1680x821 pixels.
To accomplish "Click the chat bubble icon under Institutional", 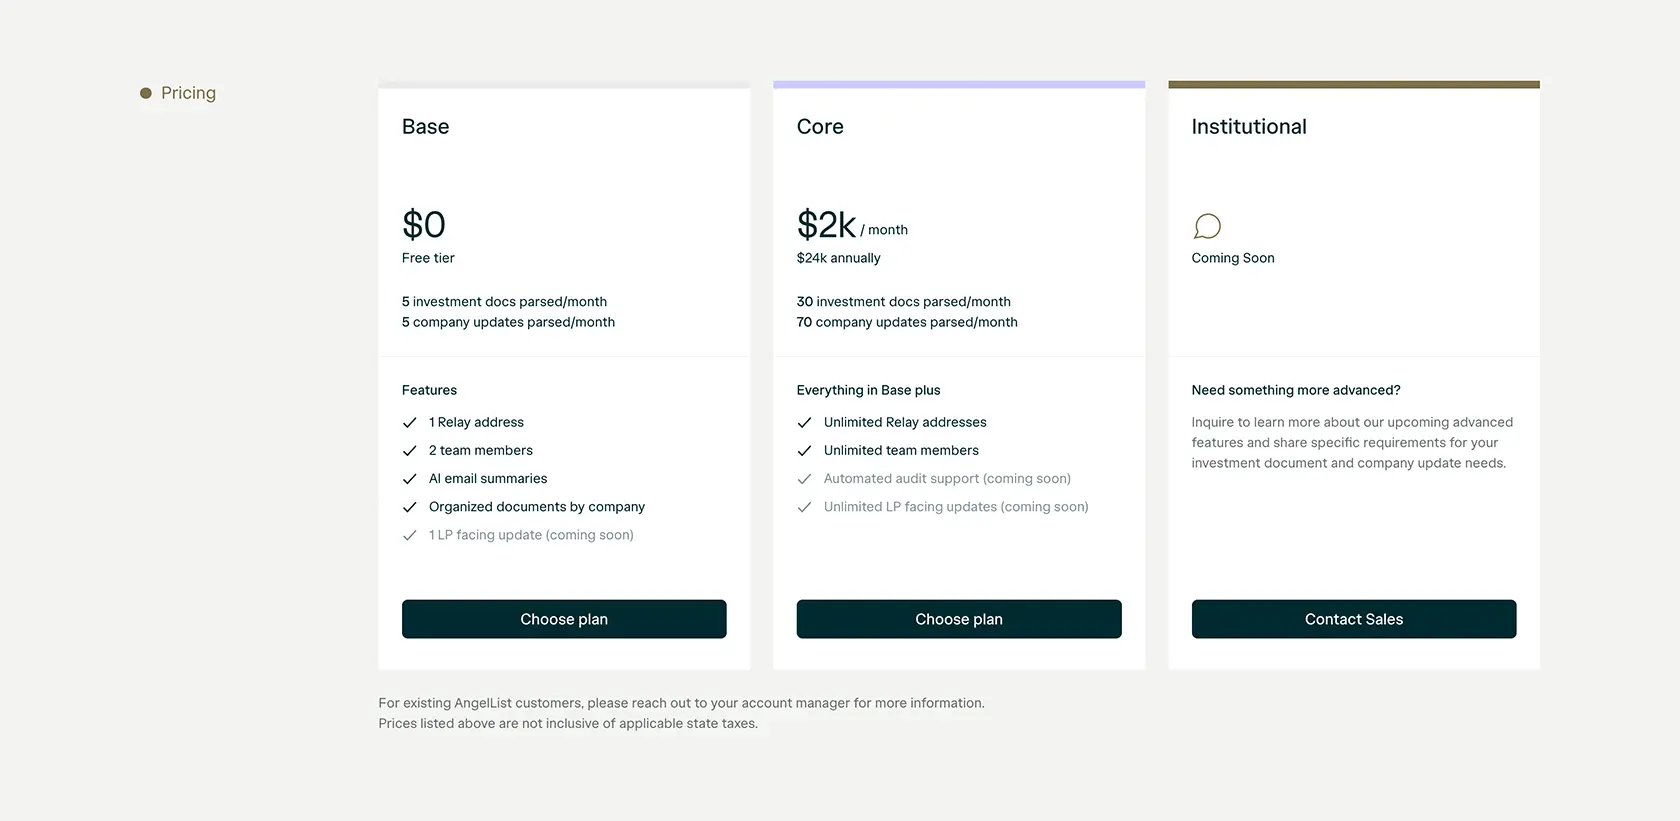I will pos(1207,227).
